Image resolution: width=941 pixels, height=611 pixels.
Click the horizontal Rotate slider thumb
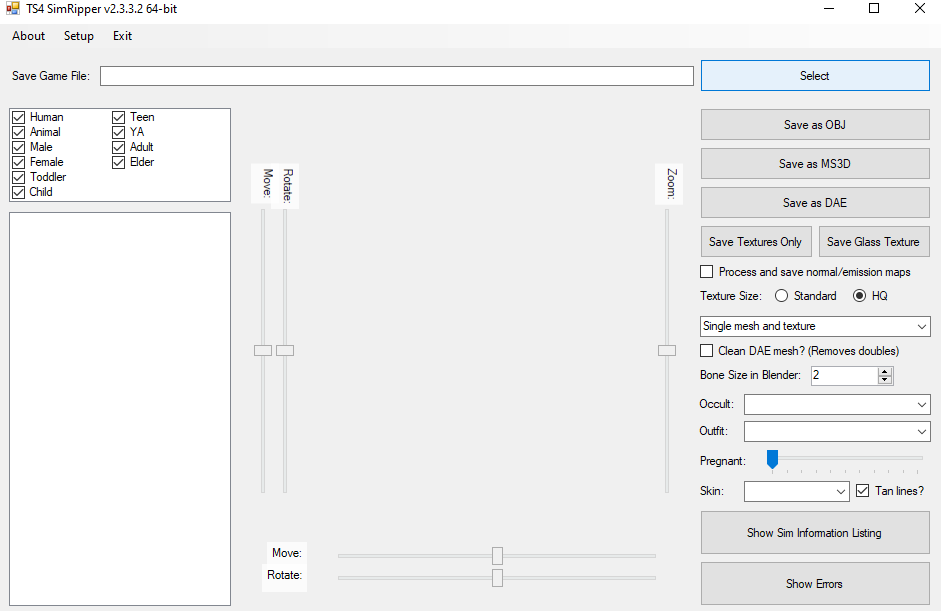(x=498, y=578)
